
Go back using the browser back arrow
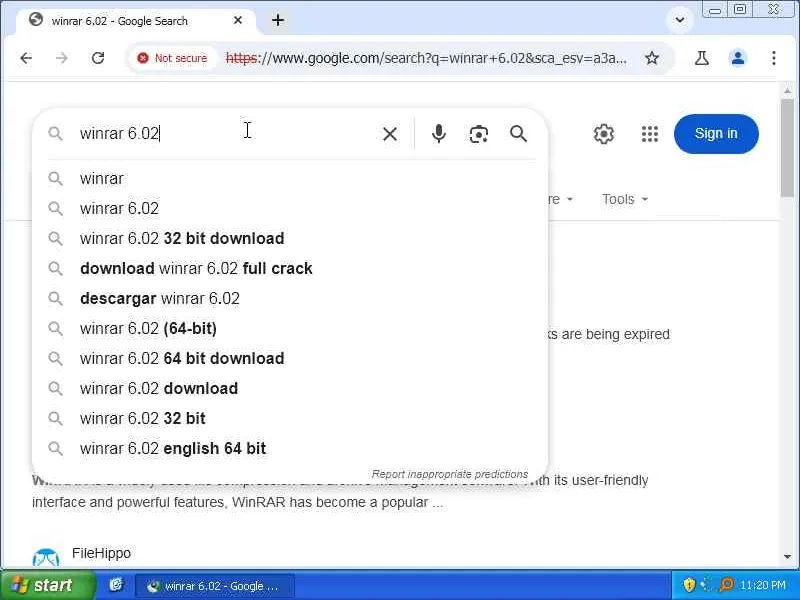26,58
